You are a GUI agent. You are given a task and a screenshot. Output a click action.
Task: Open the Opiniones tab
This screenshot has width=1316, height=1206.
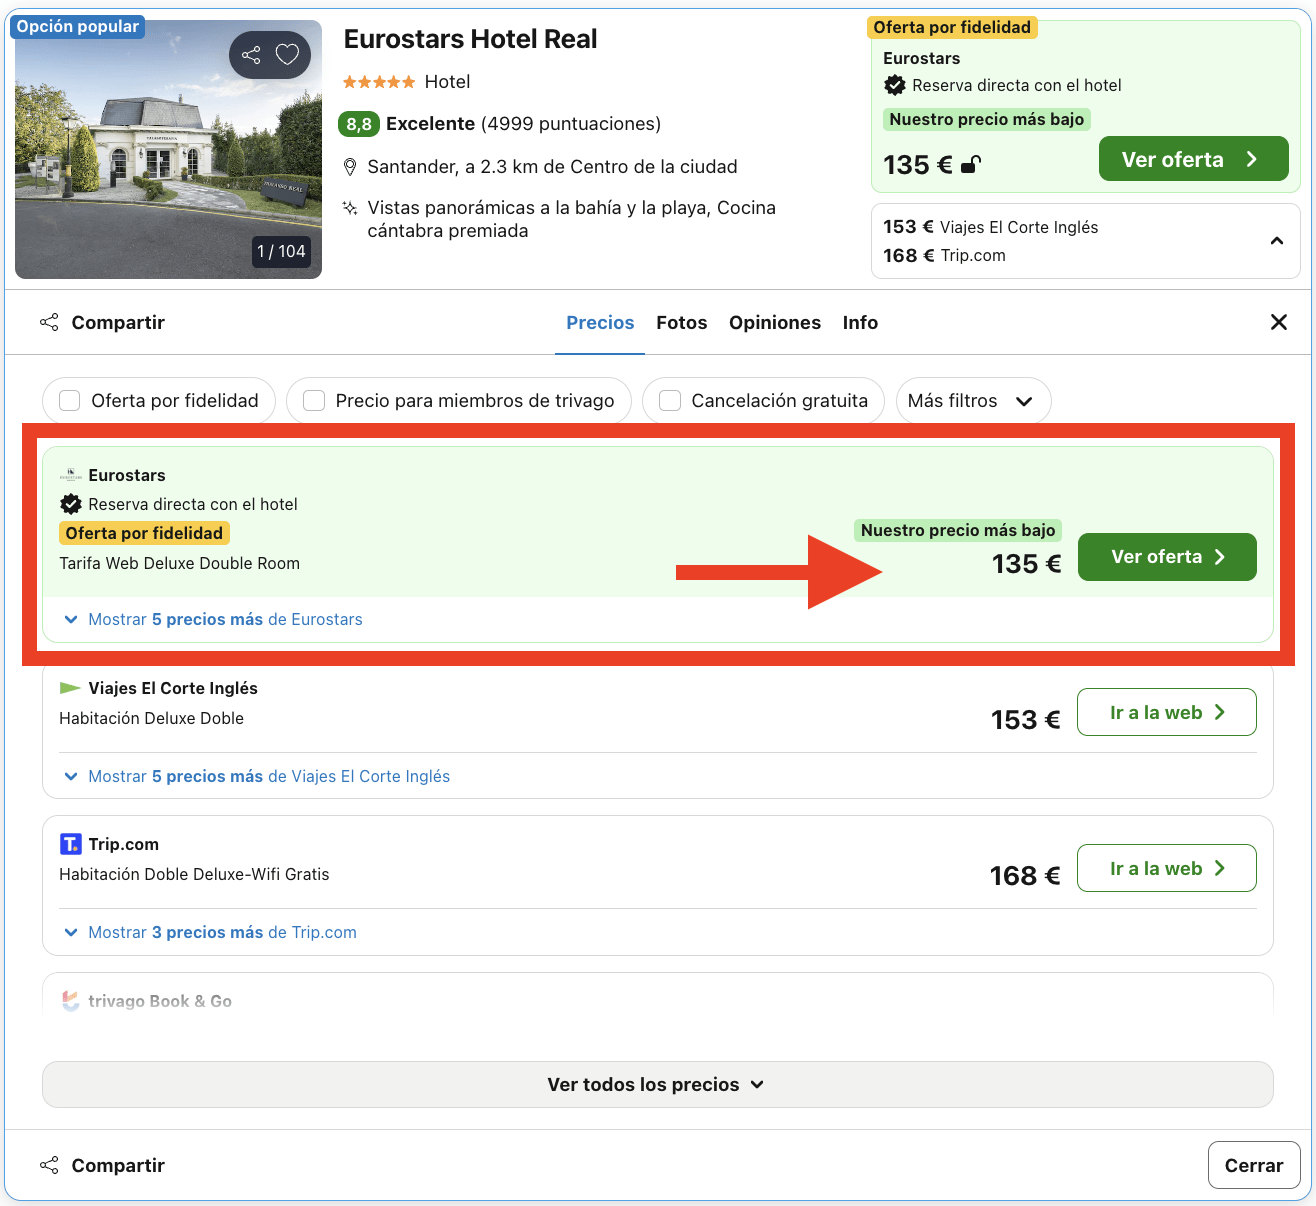click(x=775, y=322)
